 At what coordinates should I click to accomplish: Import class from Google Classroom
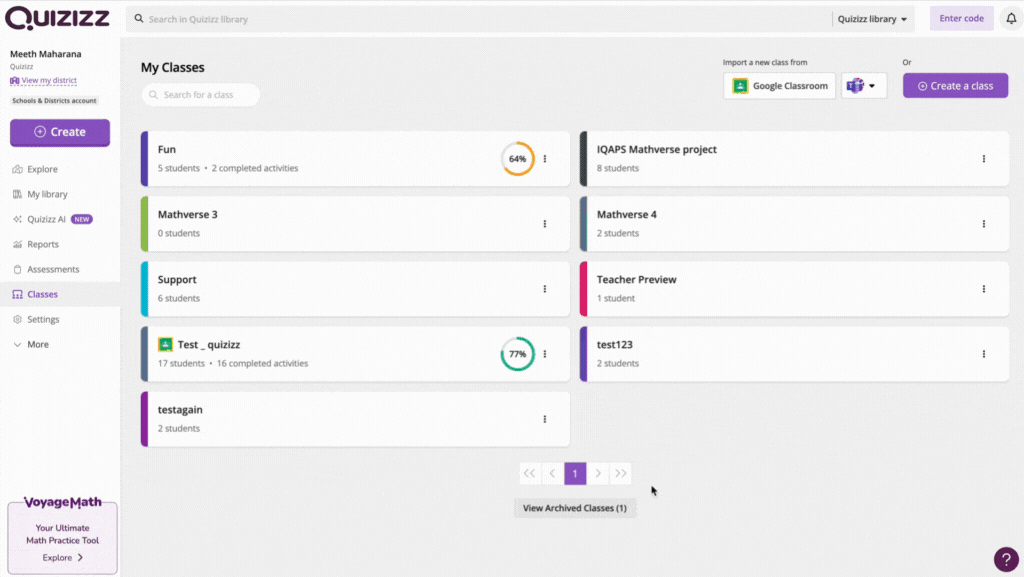[780, 86]
